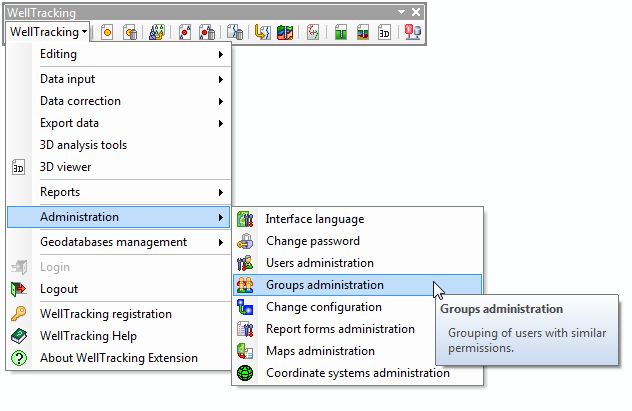Expand the Editing submenu arrow

[220, 54]
